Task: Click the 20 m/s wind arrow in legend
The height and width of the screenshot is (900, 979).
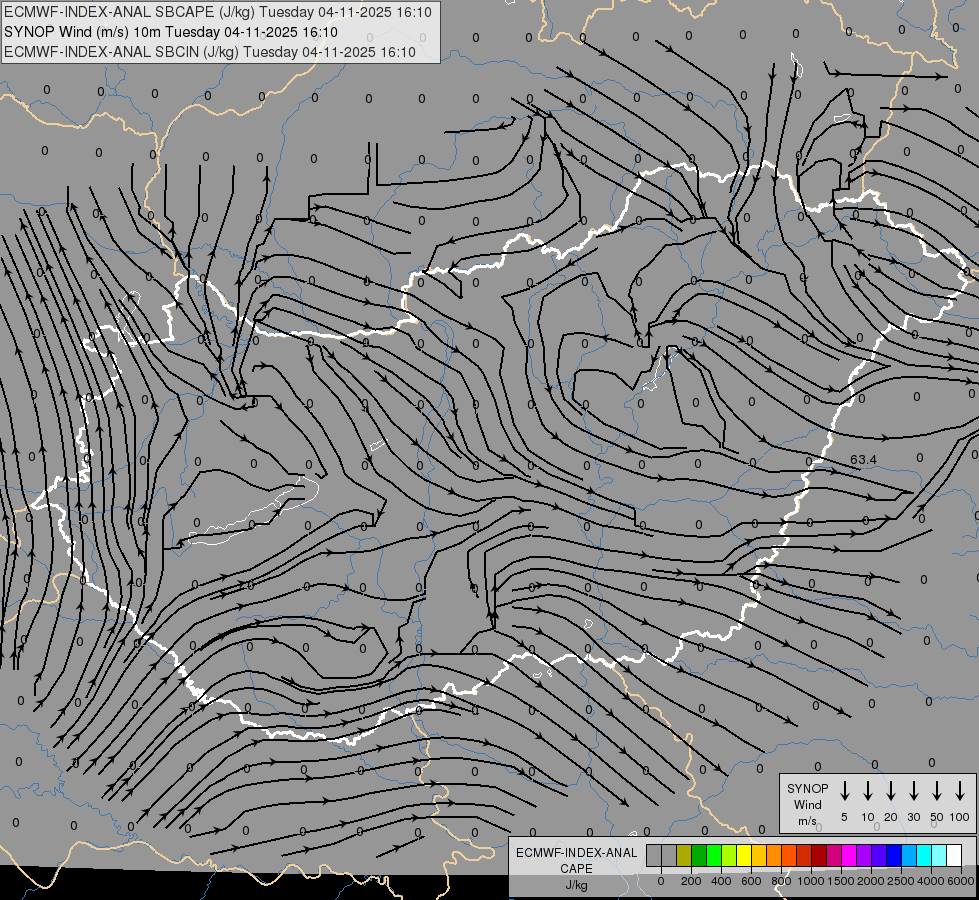Action: [x=891, y=791]
